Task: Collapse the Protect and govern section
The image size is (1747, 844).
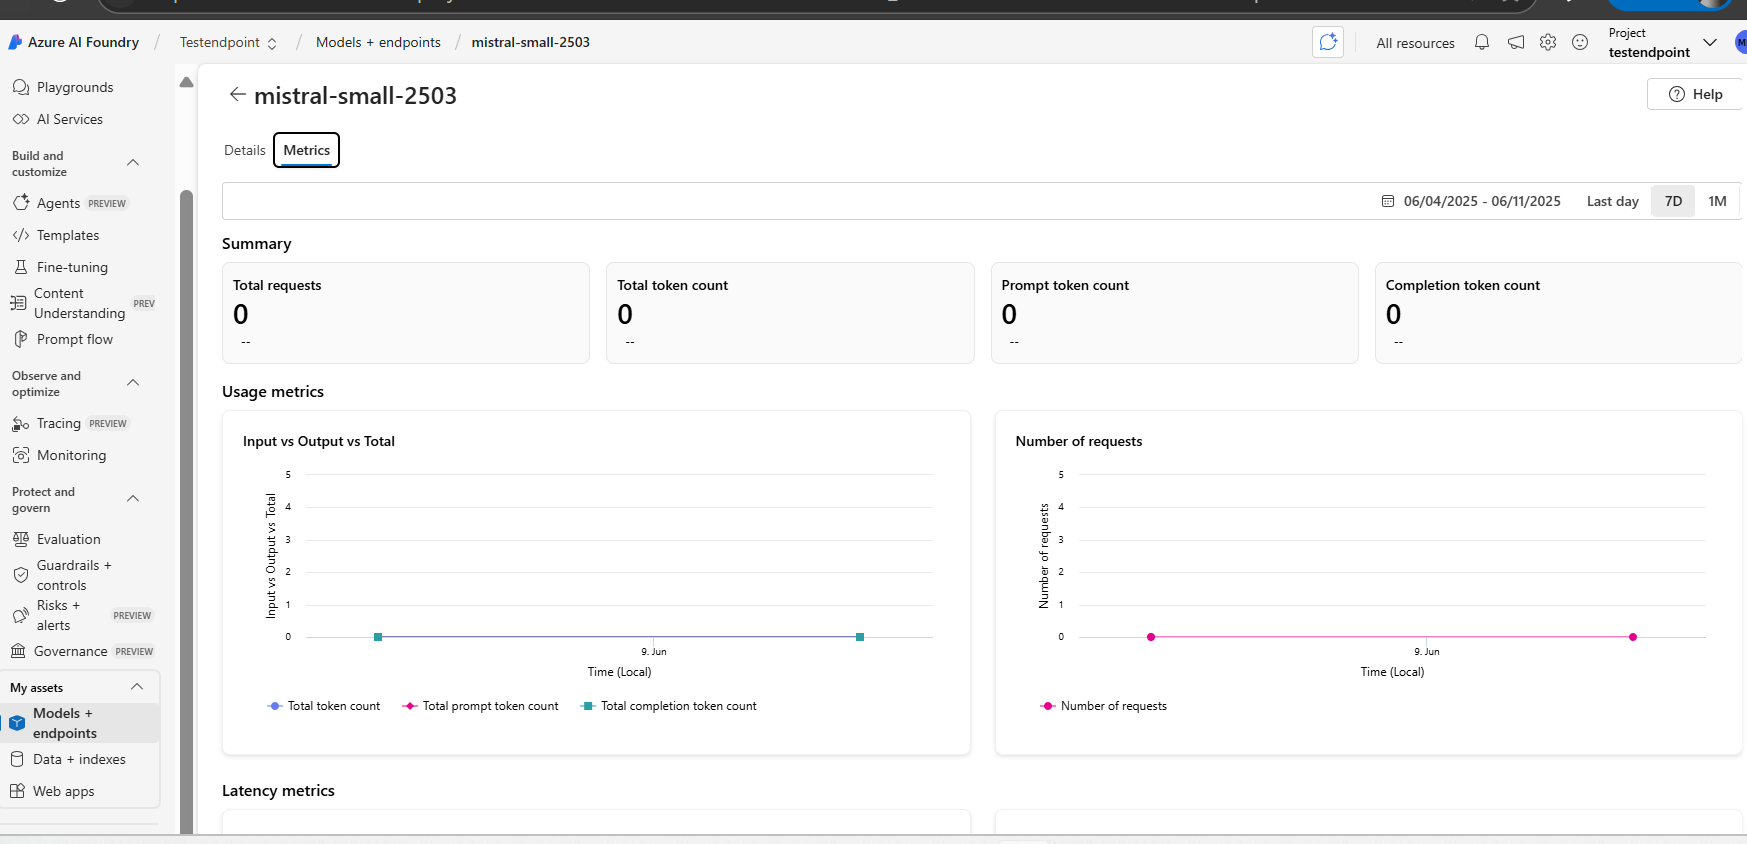Action: click(x=133, y=499)
